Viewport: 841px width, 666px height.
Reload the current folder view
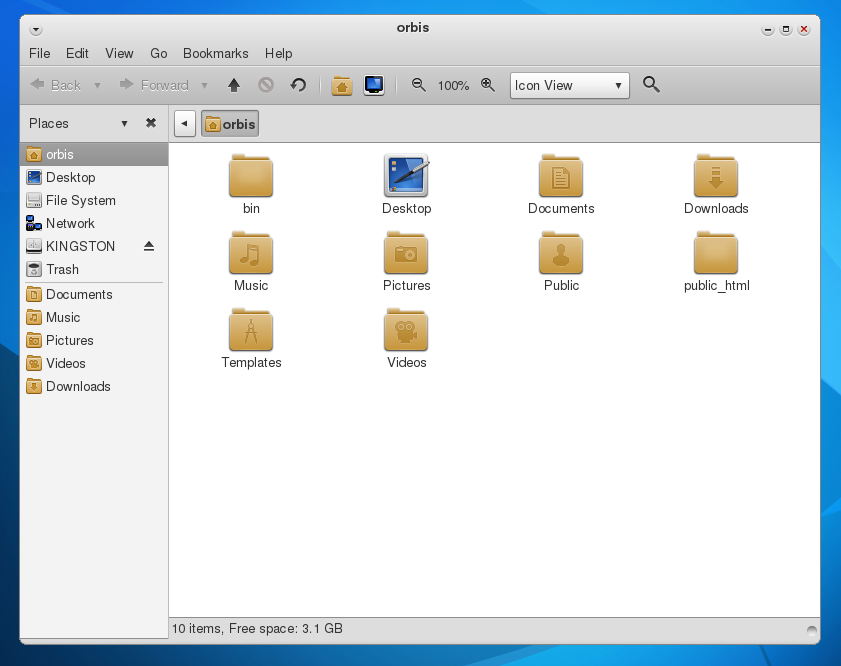coord(298,85)
